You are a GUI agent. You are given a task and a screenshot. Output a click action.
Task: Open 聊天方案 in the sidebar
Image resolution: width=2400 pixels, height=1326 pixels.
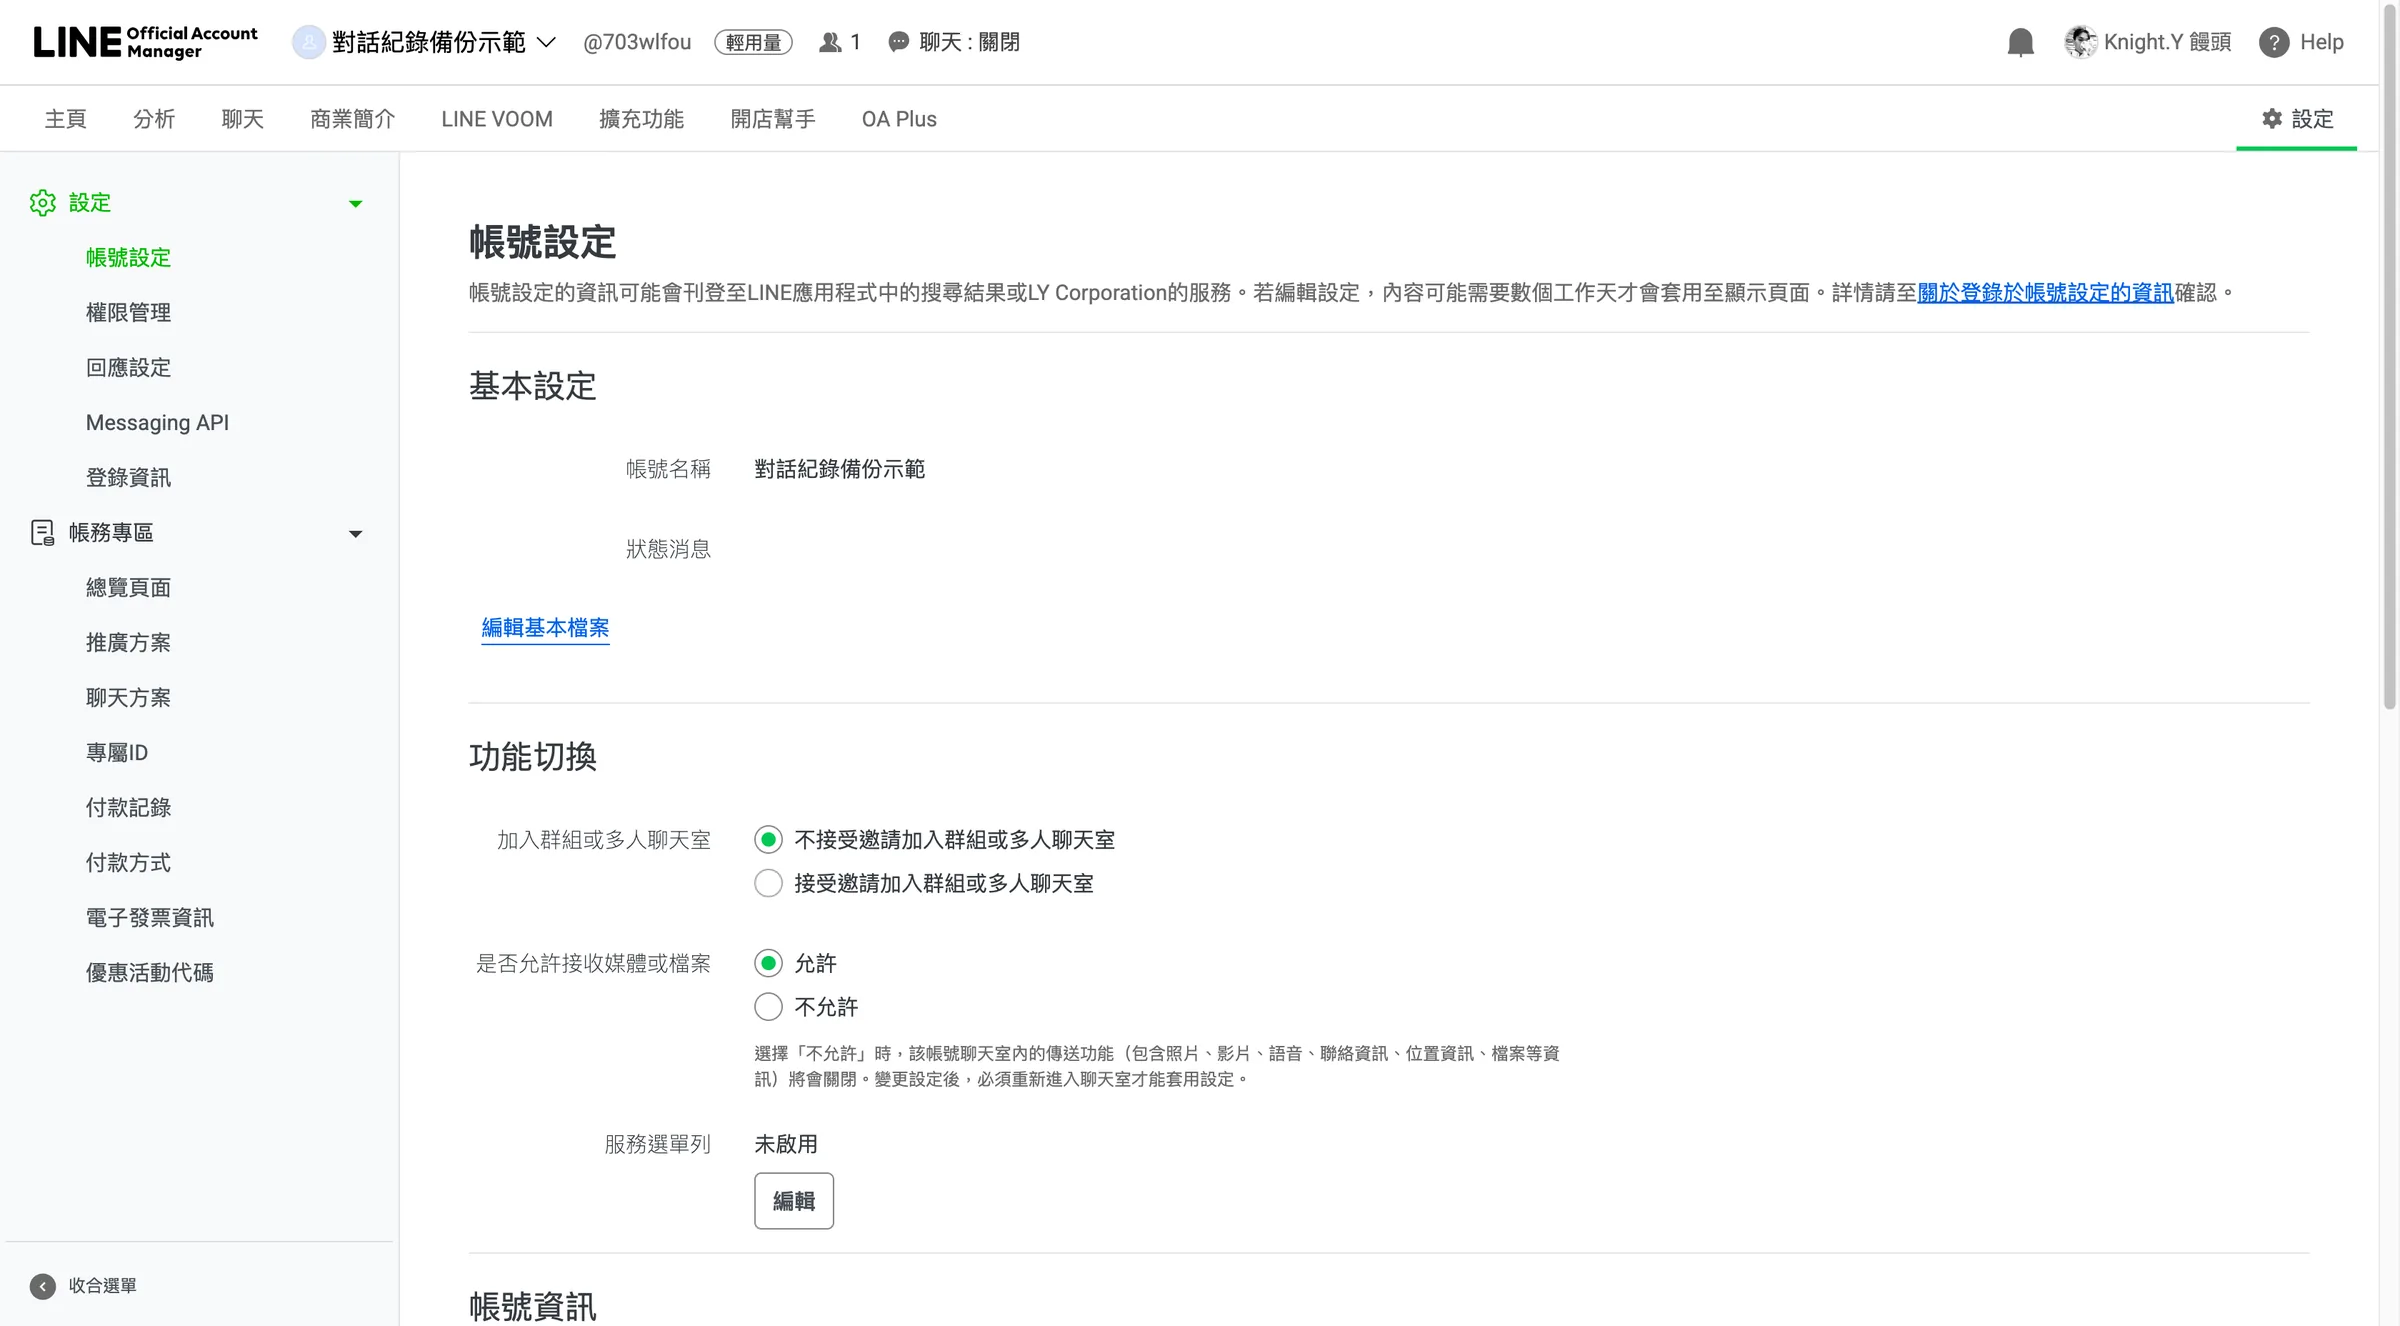coord(128,698)
